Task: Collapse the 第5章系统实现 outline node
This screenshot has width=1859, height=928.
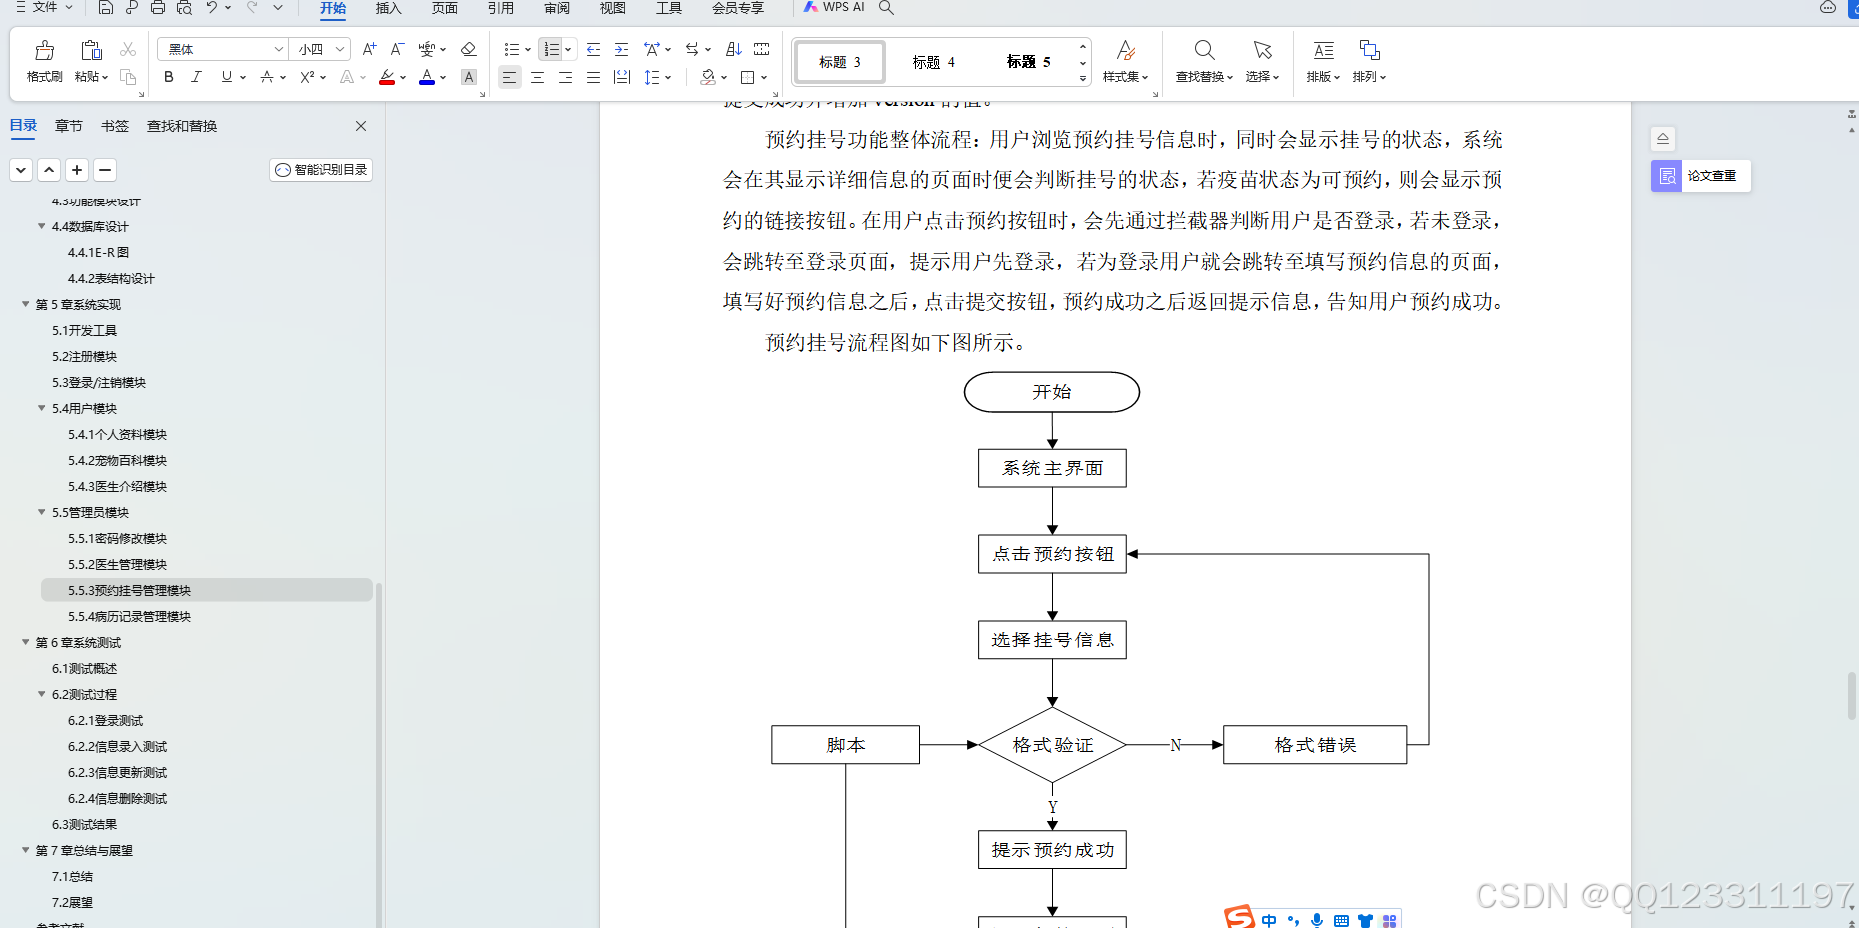Action: (26, 304)
